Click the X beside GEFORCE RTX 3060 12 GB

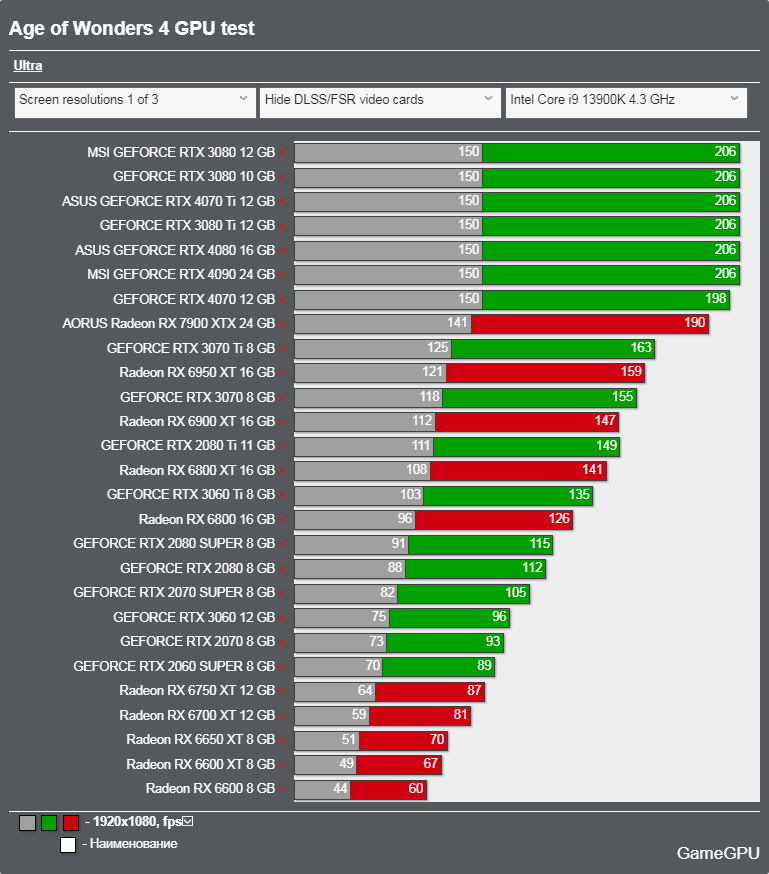pos(283,618)
